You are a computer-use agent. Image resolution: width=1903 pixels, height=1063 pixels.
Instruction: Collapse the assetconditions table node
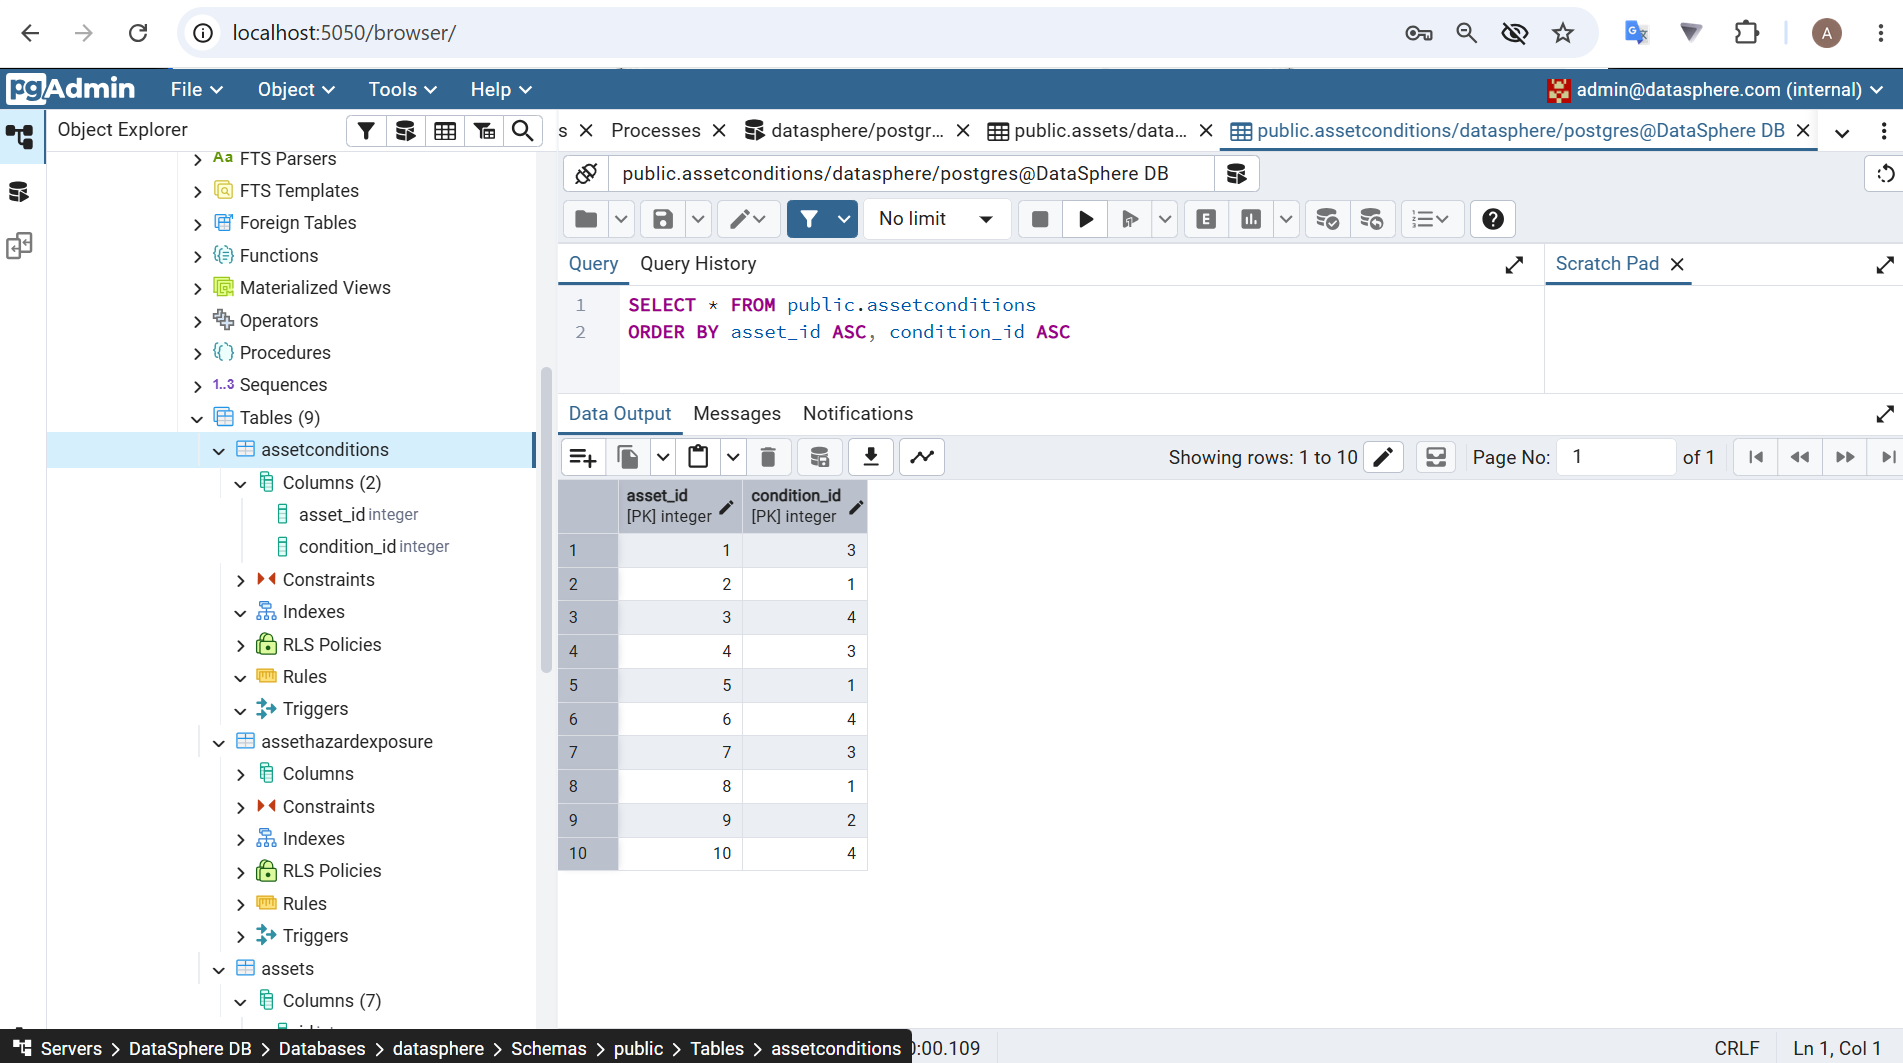pos(219,451)
